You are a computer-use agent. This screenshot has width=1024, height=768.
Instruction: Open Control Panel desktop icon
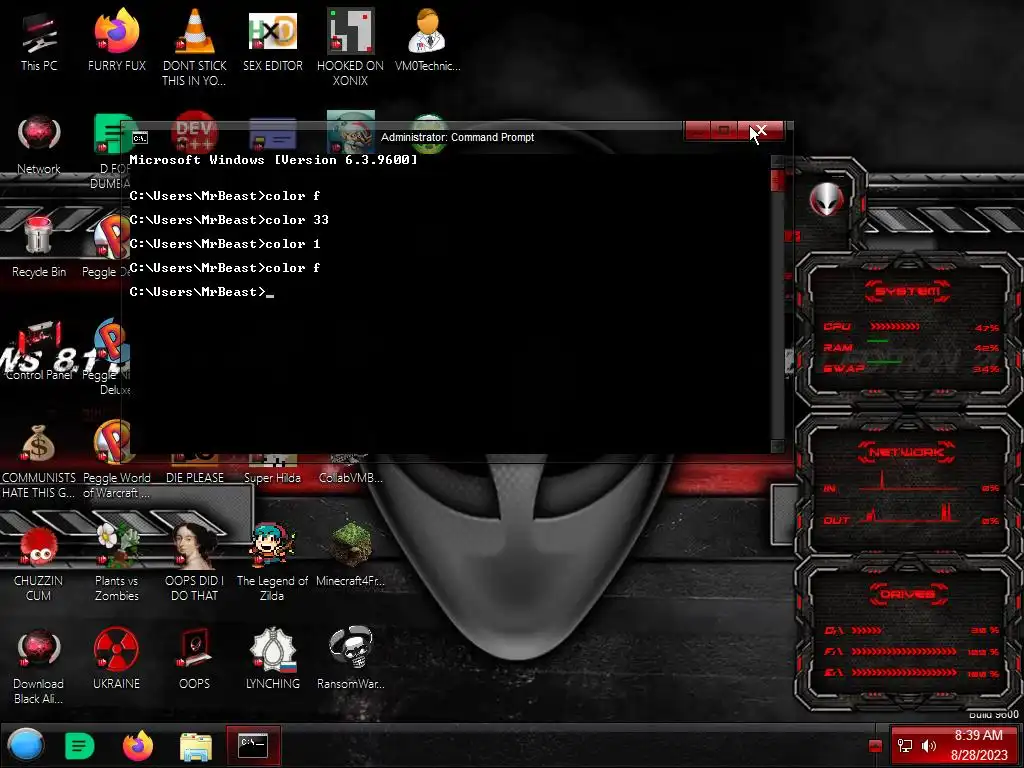tap(39, 351)
